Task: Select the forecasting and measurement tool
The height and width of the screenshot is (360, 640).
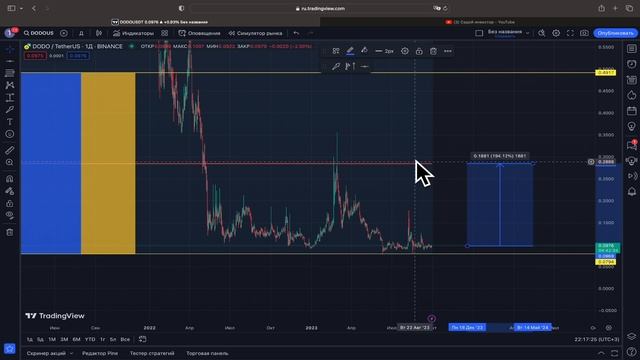Action: (x=10, y=98)
